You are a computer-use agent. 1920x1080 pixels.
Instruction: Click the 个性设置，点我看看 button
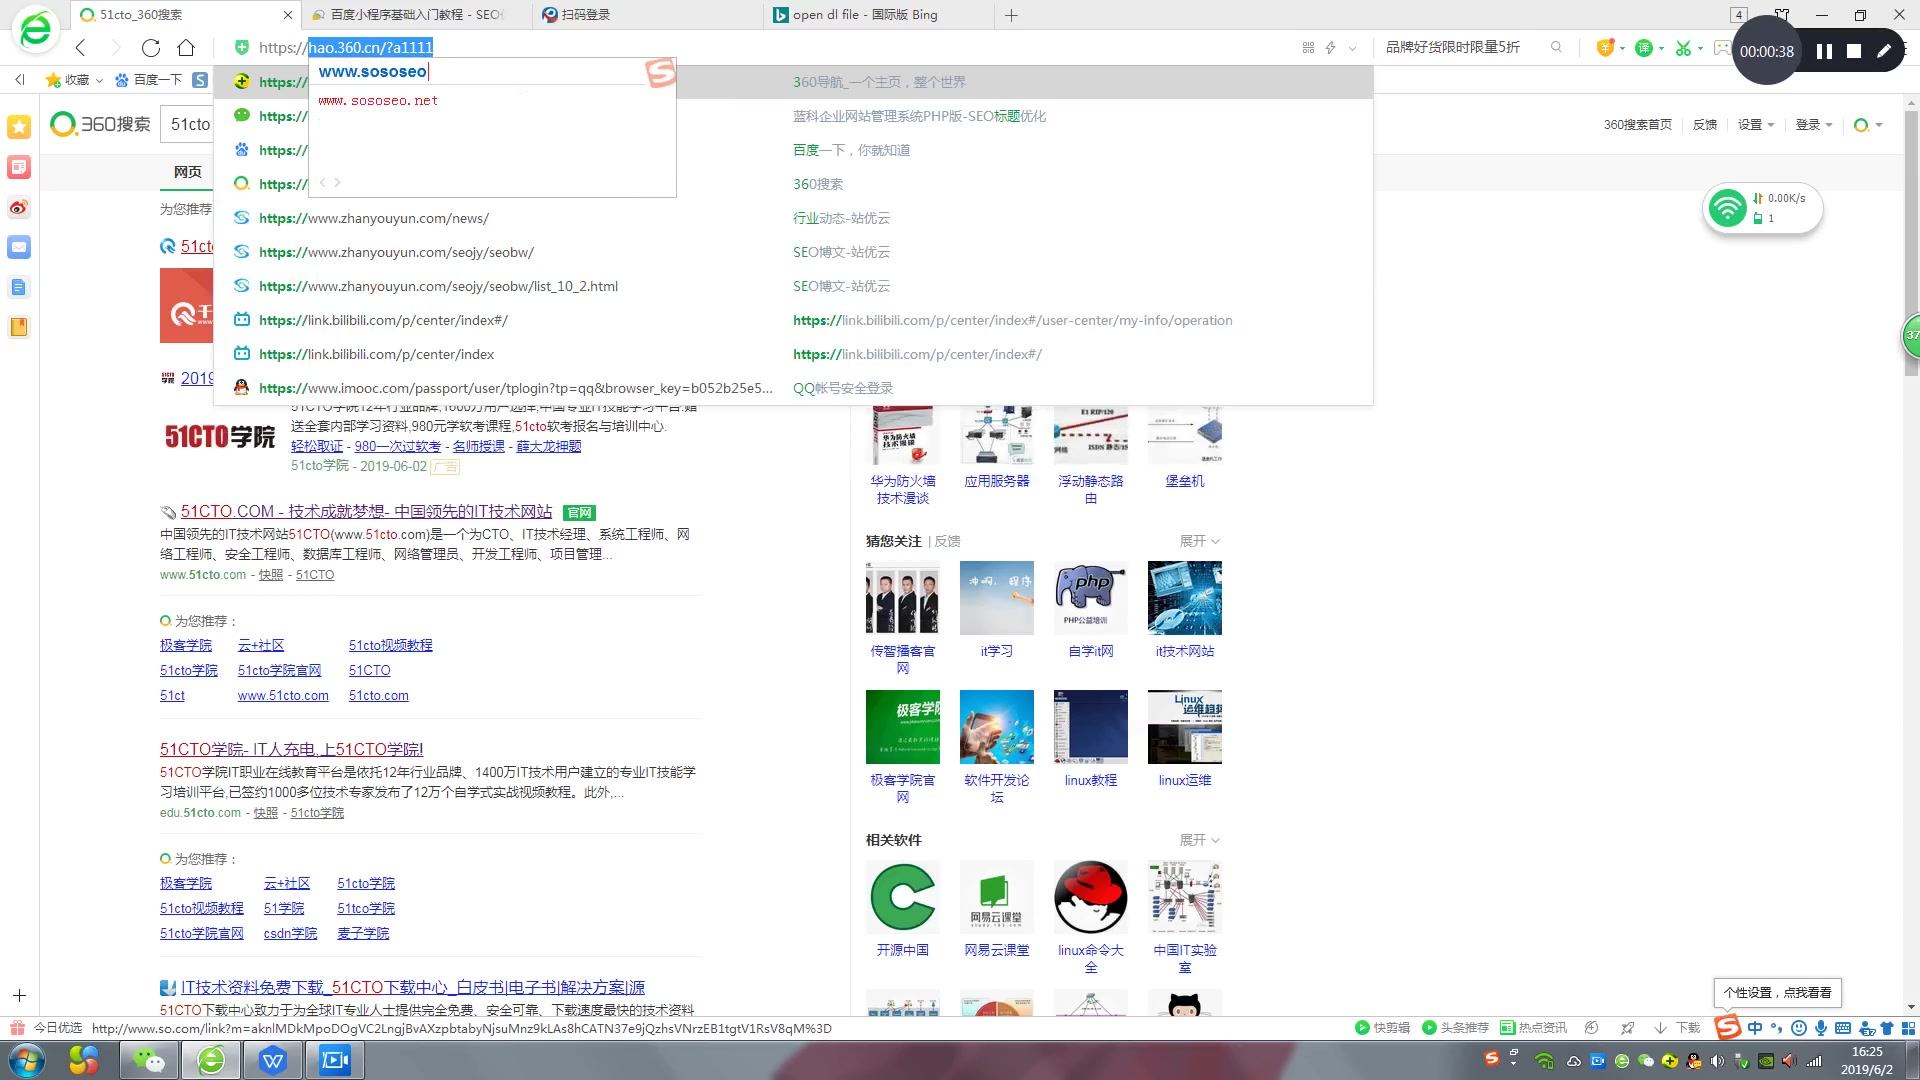tap(1777, 993)
